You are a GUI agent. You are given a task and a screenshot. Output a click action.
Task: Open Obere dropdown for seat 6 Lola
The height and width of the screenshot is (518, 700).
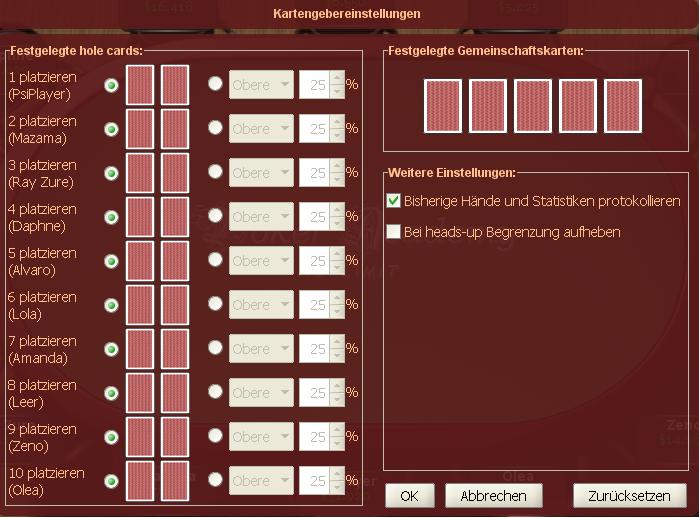tap(261, 305)
